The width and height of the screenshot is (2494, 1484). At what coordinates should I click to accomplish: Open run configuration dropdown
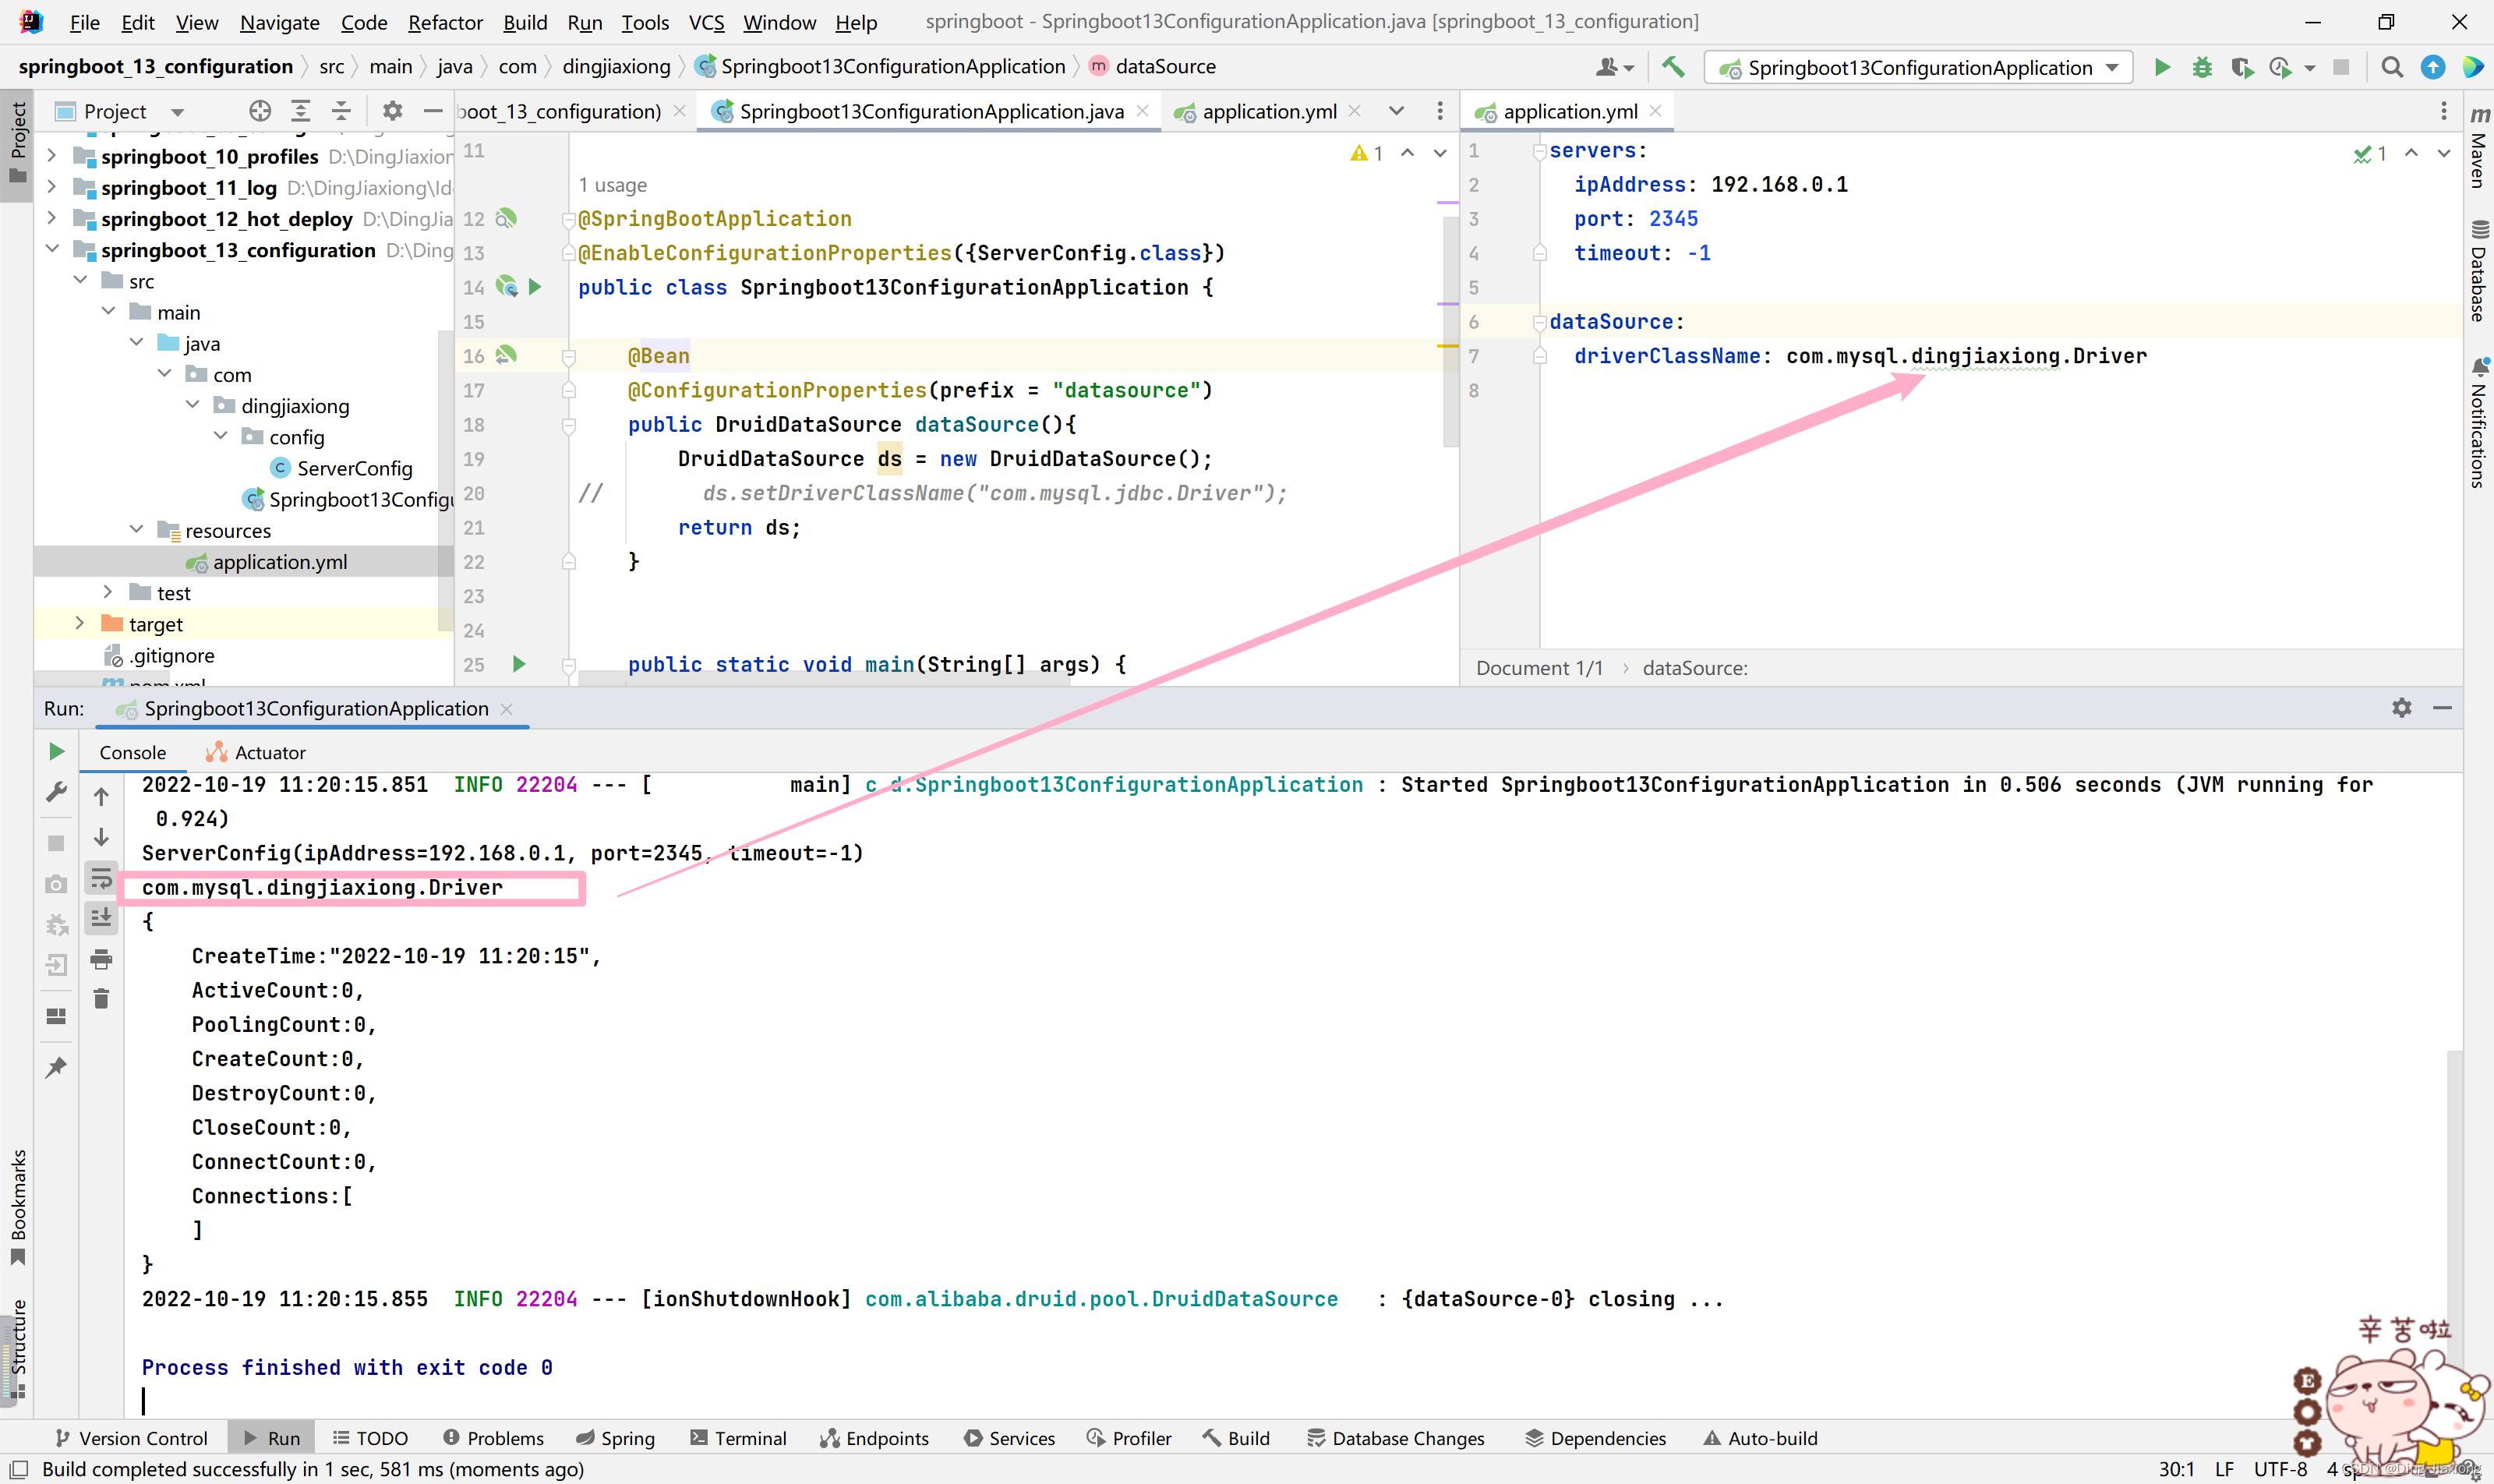1918,67
